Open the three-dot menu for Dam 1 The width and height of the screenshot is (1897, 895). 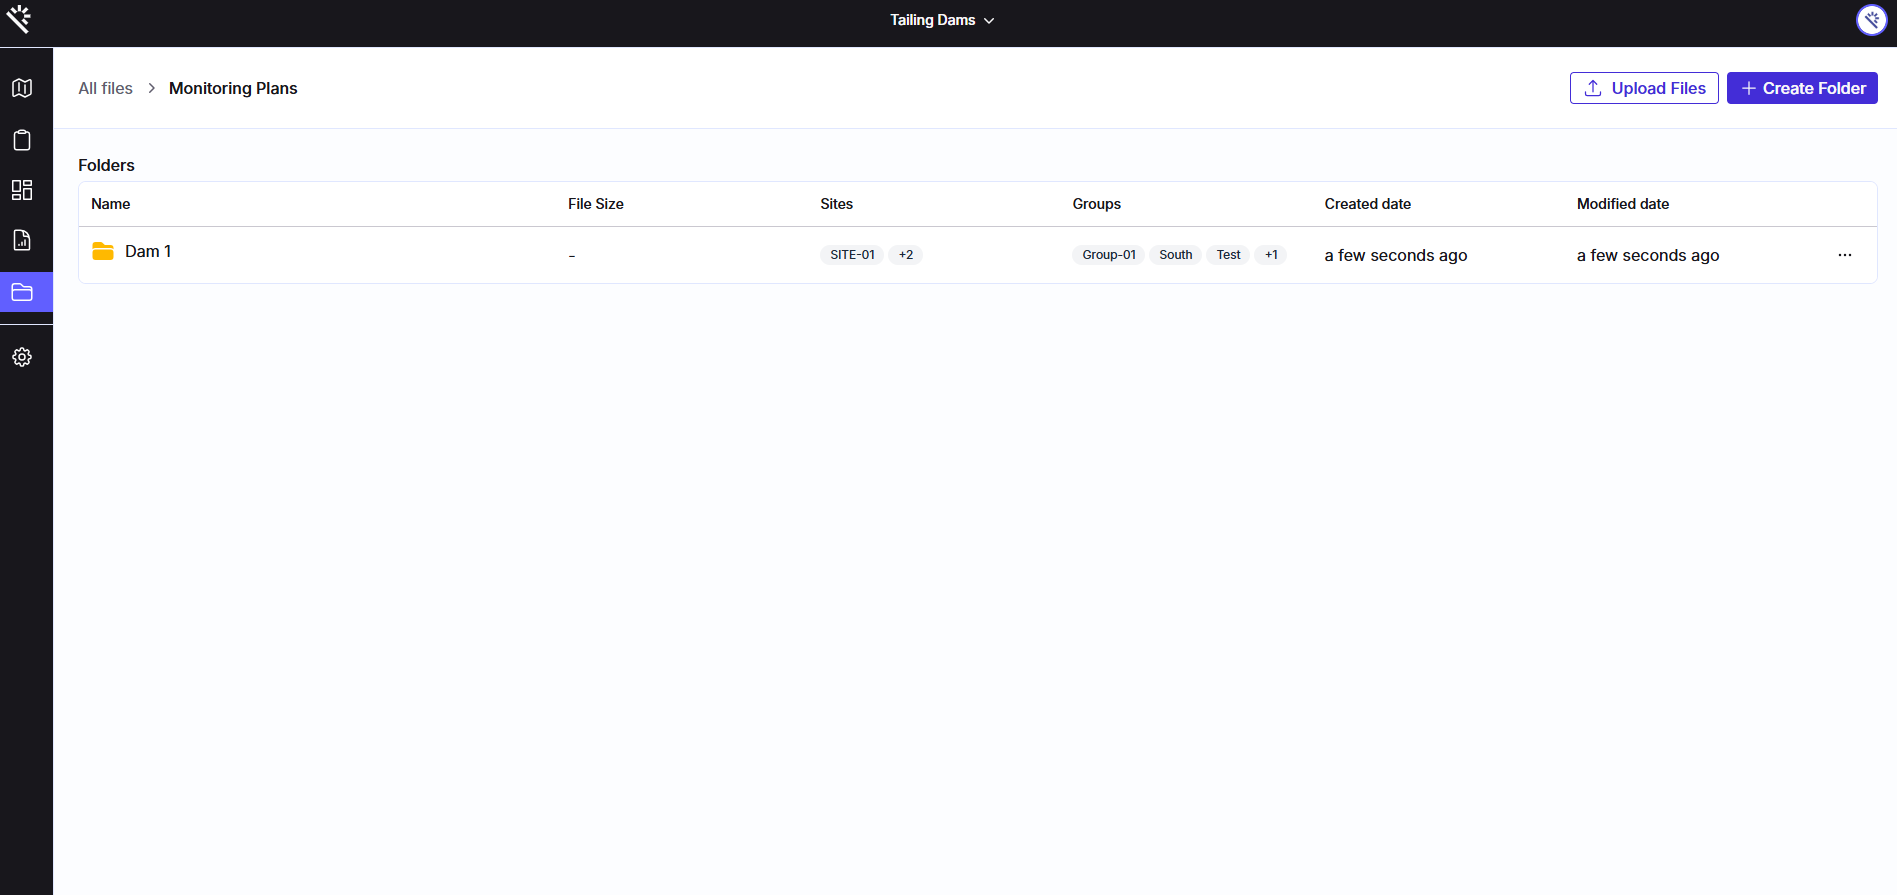pos(1844,255)
